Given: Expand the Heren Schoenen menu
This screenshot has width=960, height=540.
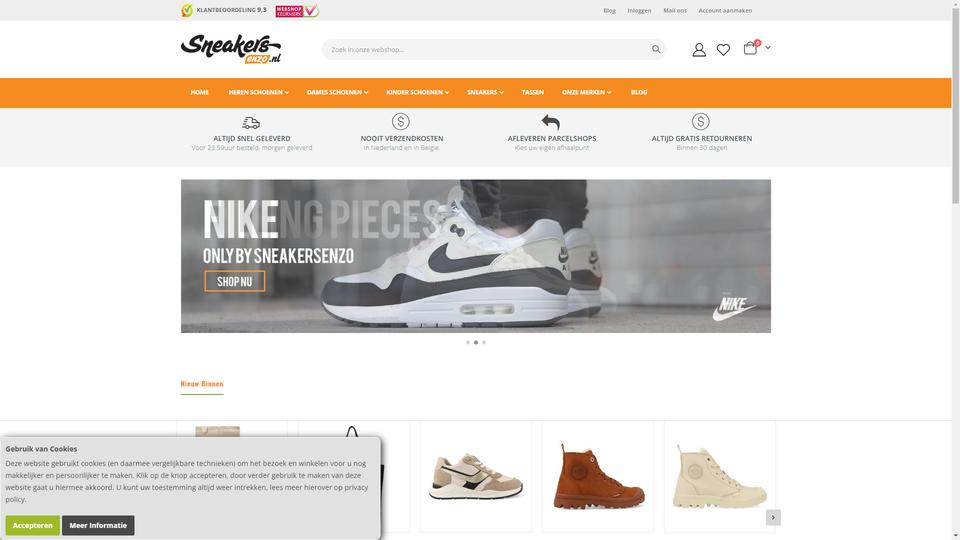Looking at the screenshot, I should pos(258,92).
